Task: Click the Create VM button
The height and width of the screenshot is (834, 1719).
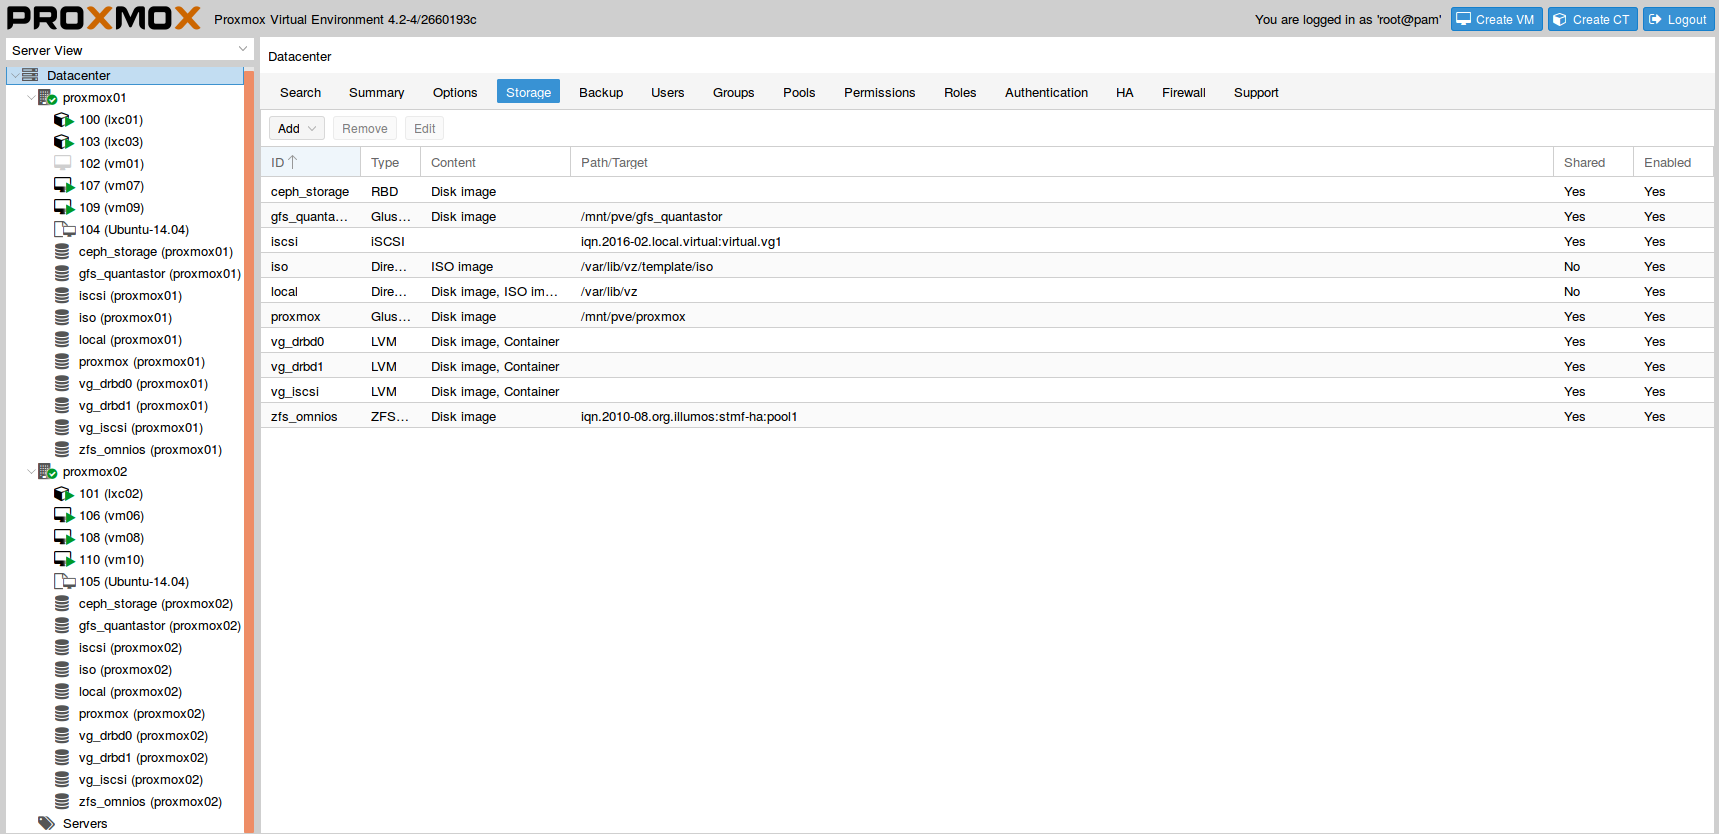Action: pyautogui.click(x=1496, y=20)
